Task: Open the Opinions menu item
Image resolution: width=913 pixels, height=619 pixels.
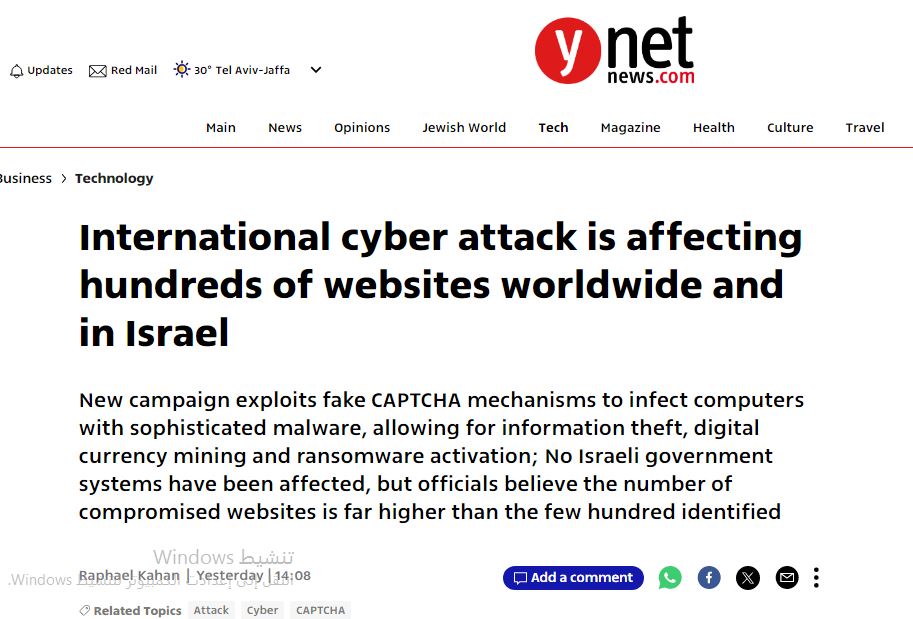Action: (x=362, y=128)
